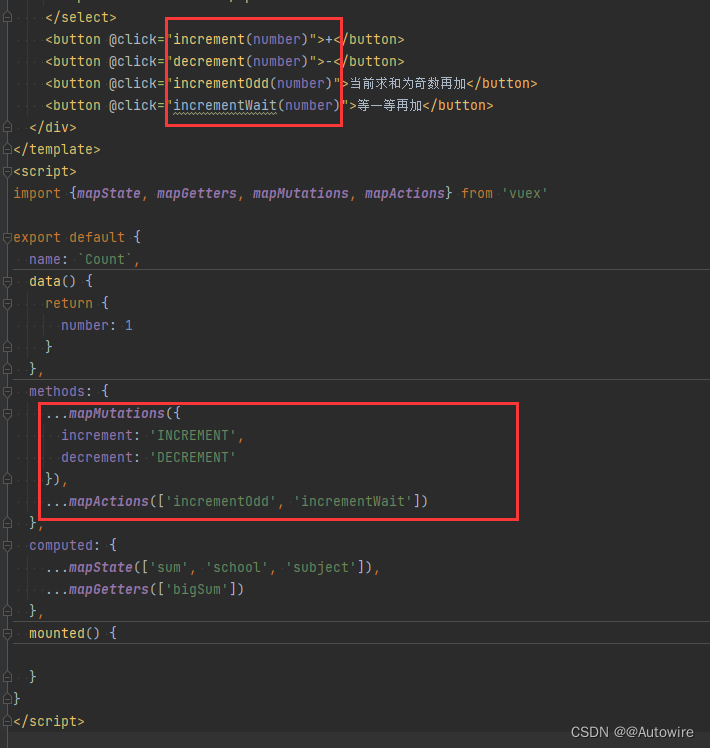Select mapGetters in the import statement
This screenshot has width=710, height=748.
[x=197, y=193]
